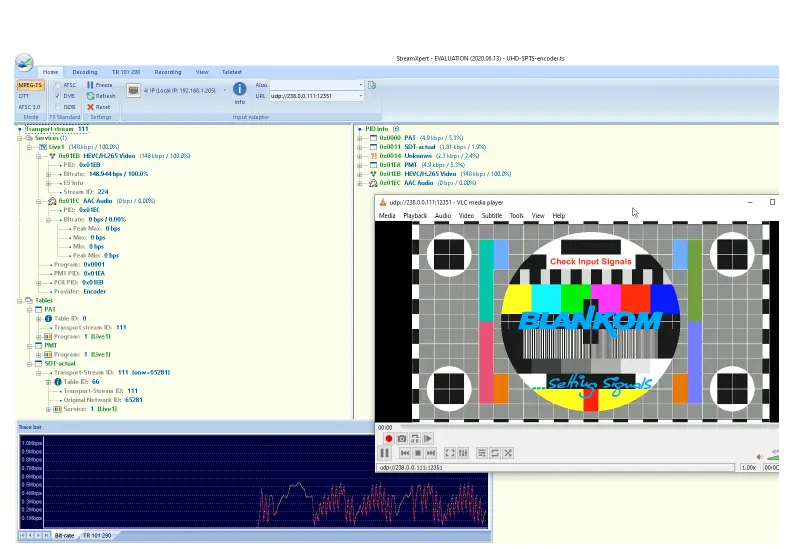Click the document icon next to Alias field

(x=372, y=85)
